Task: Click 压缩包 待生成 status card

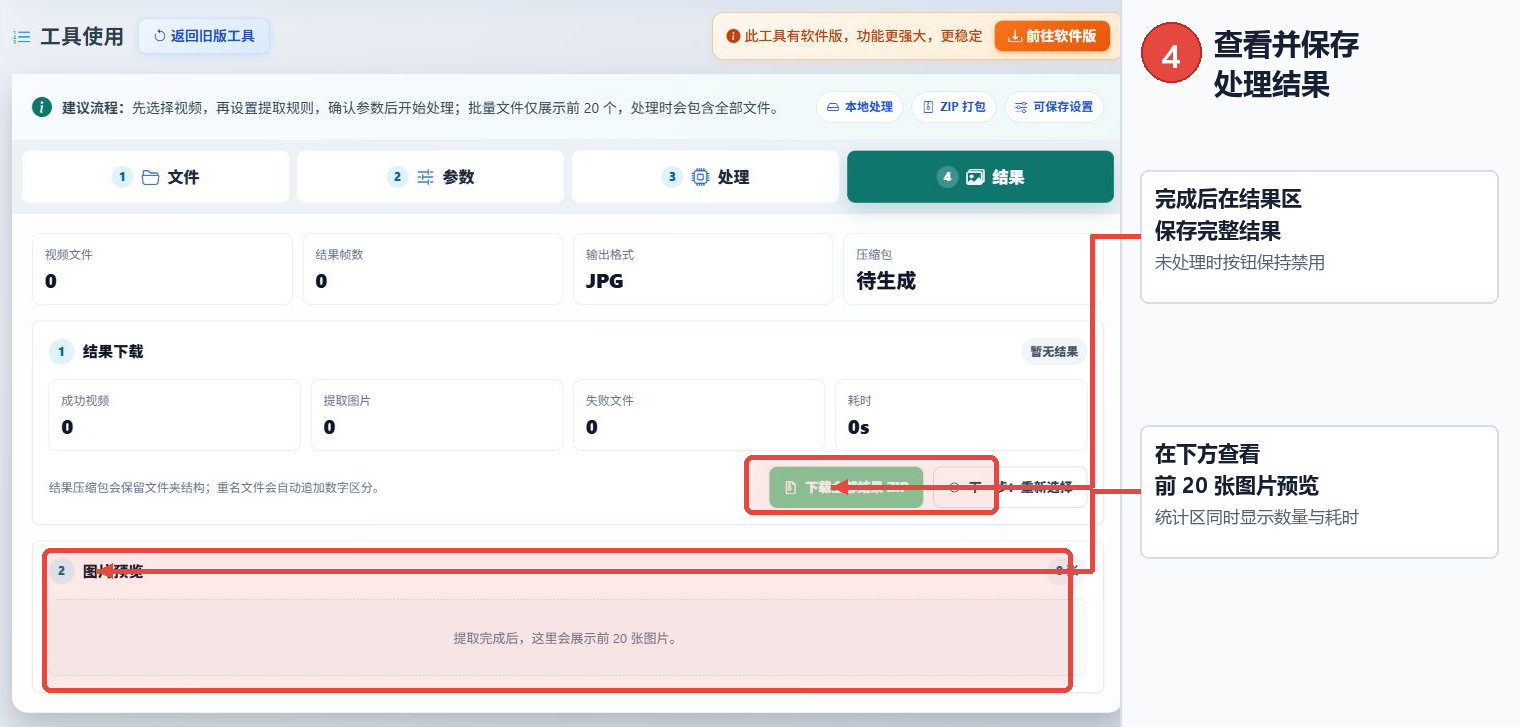Action: click(x=973, y=269)
